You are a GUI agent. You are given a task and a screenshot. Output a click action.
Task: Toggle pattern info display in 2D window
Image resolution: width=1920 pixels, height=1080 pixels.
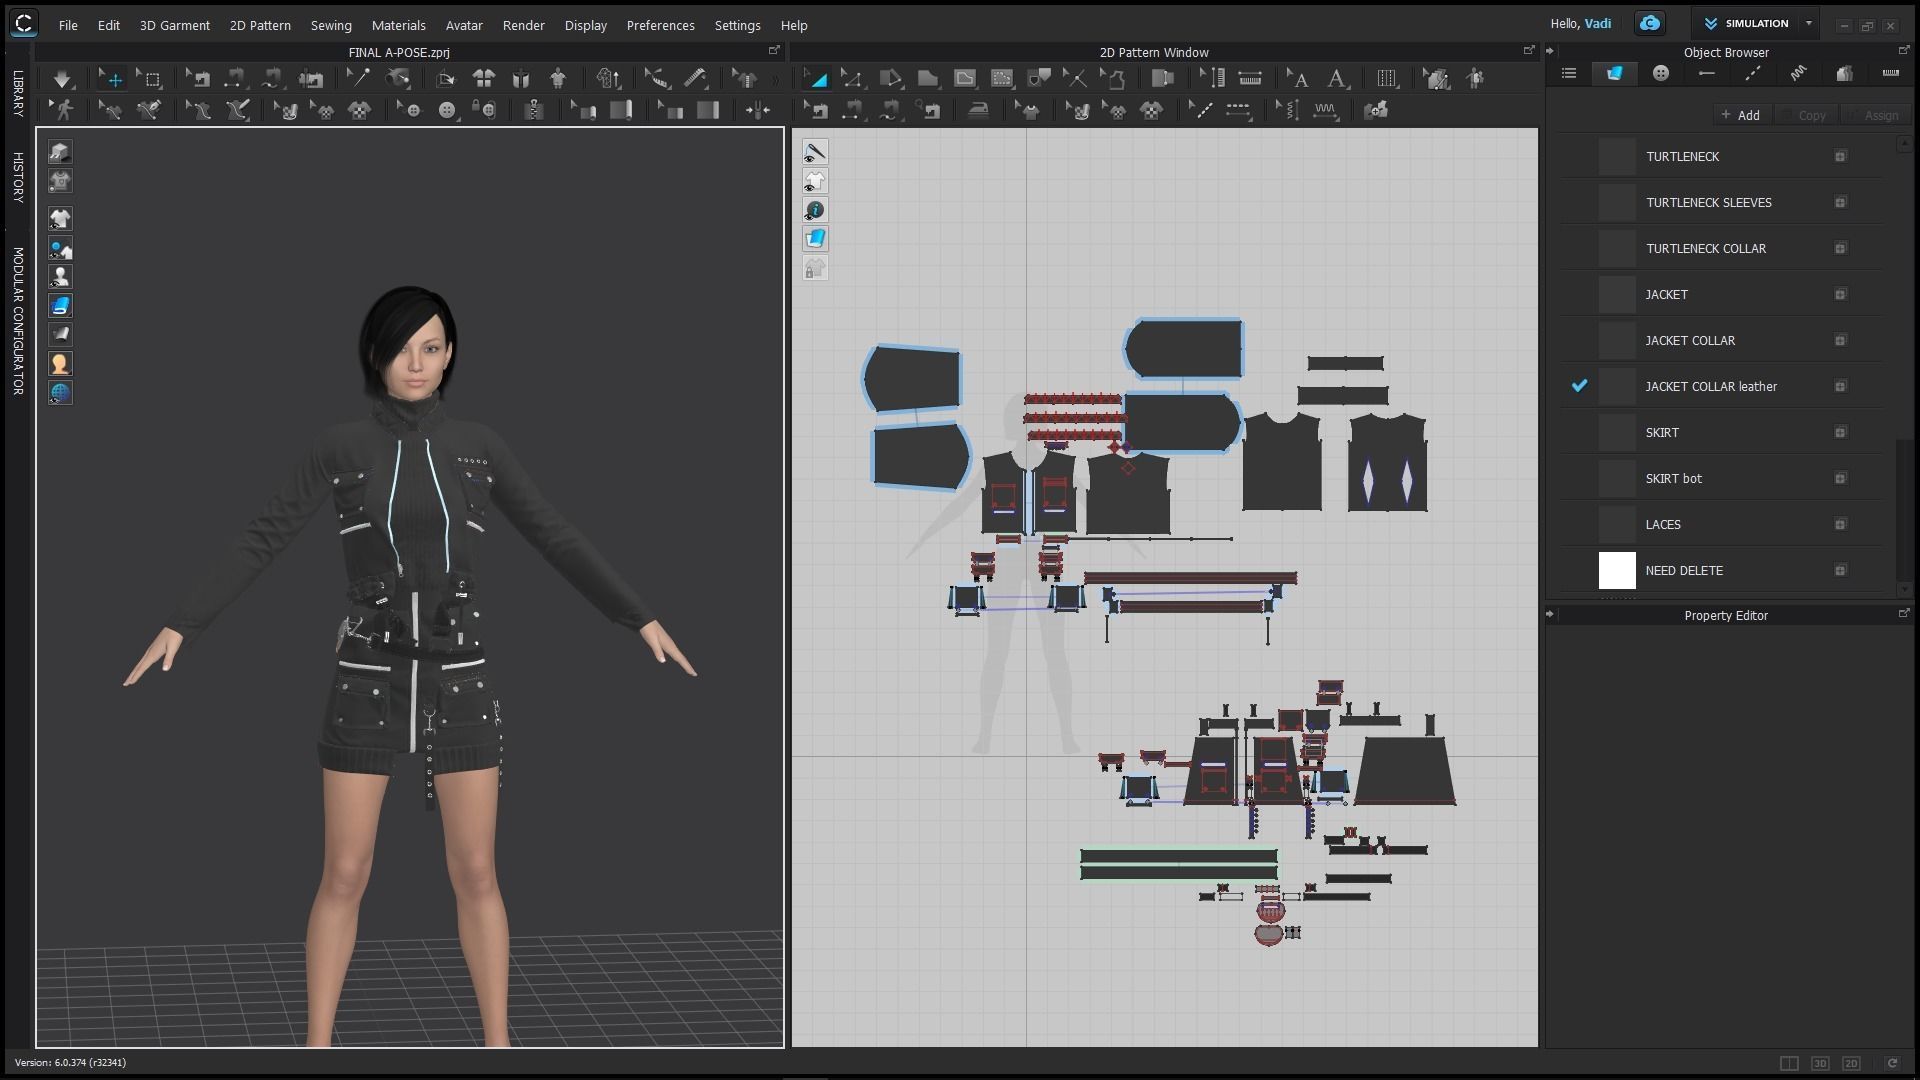pyautogui.click(x=815, y=210)
